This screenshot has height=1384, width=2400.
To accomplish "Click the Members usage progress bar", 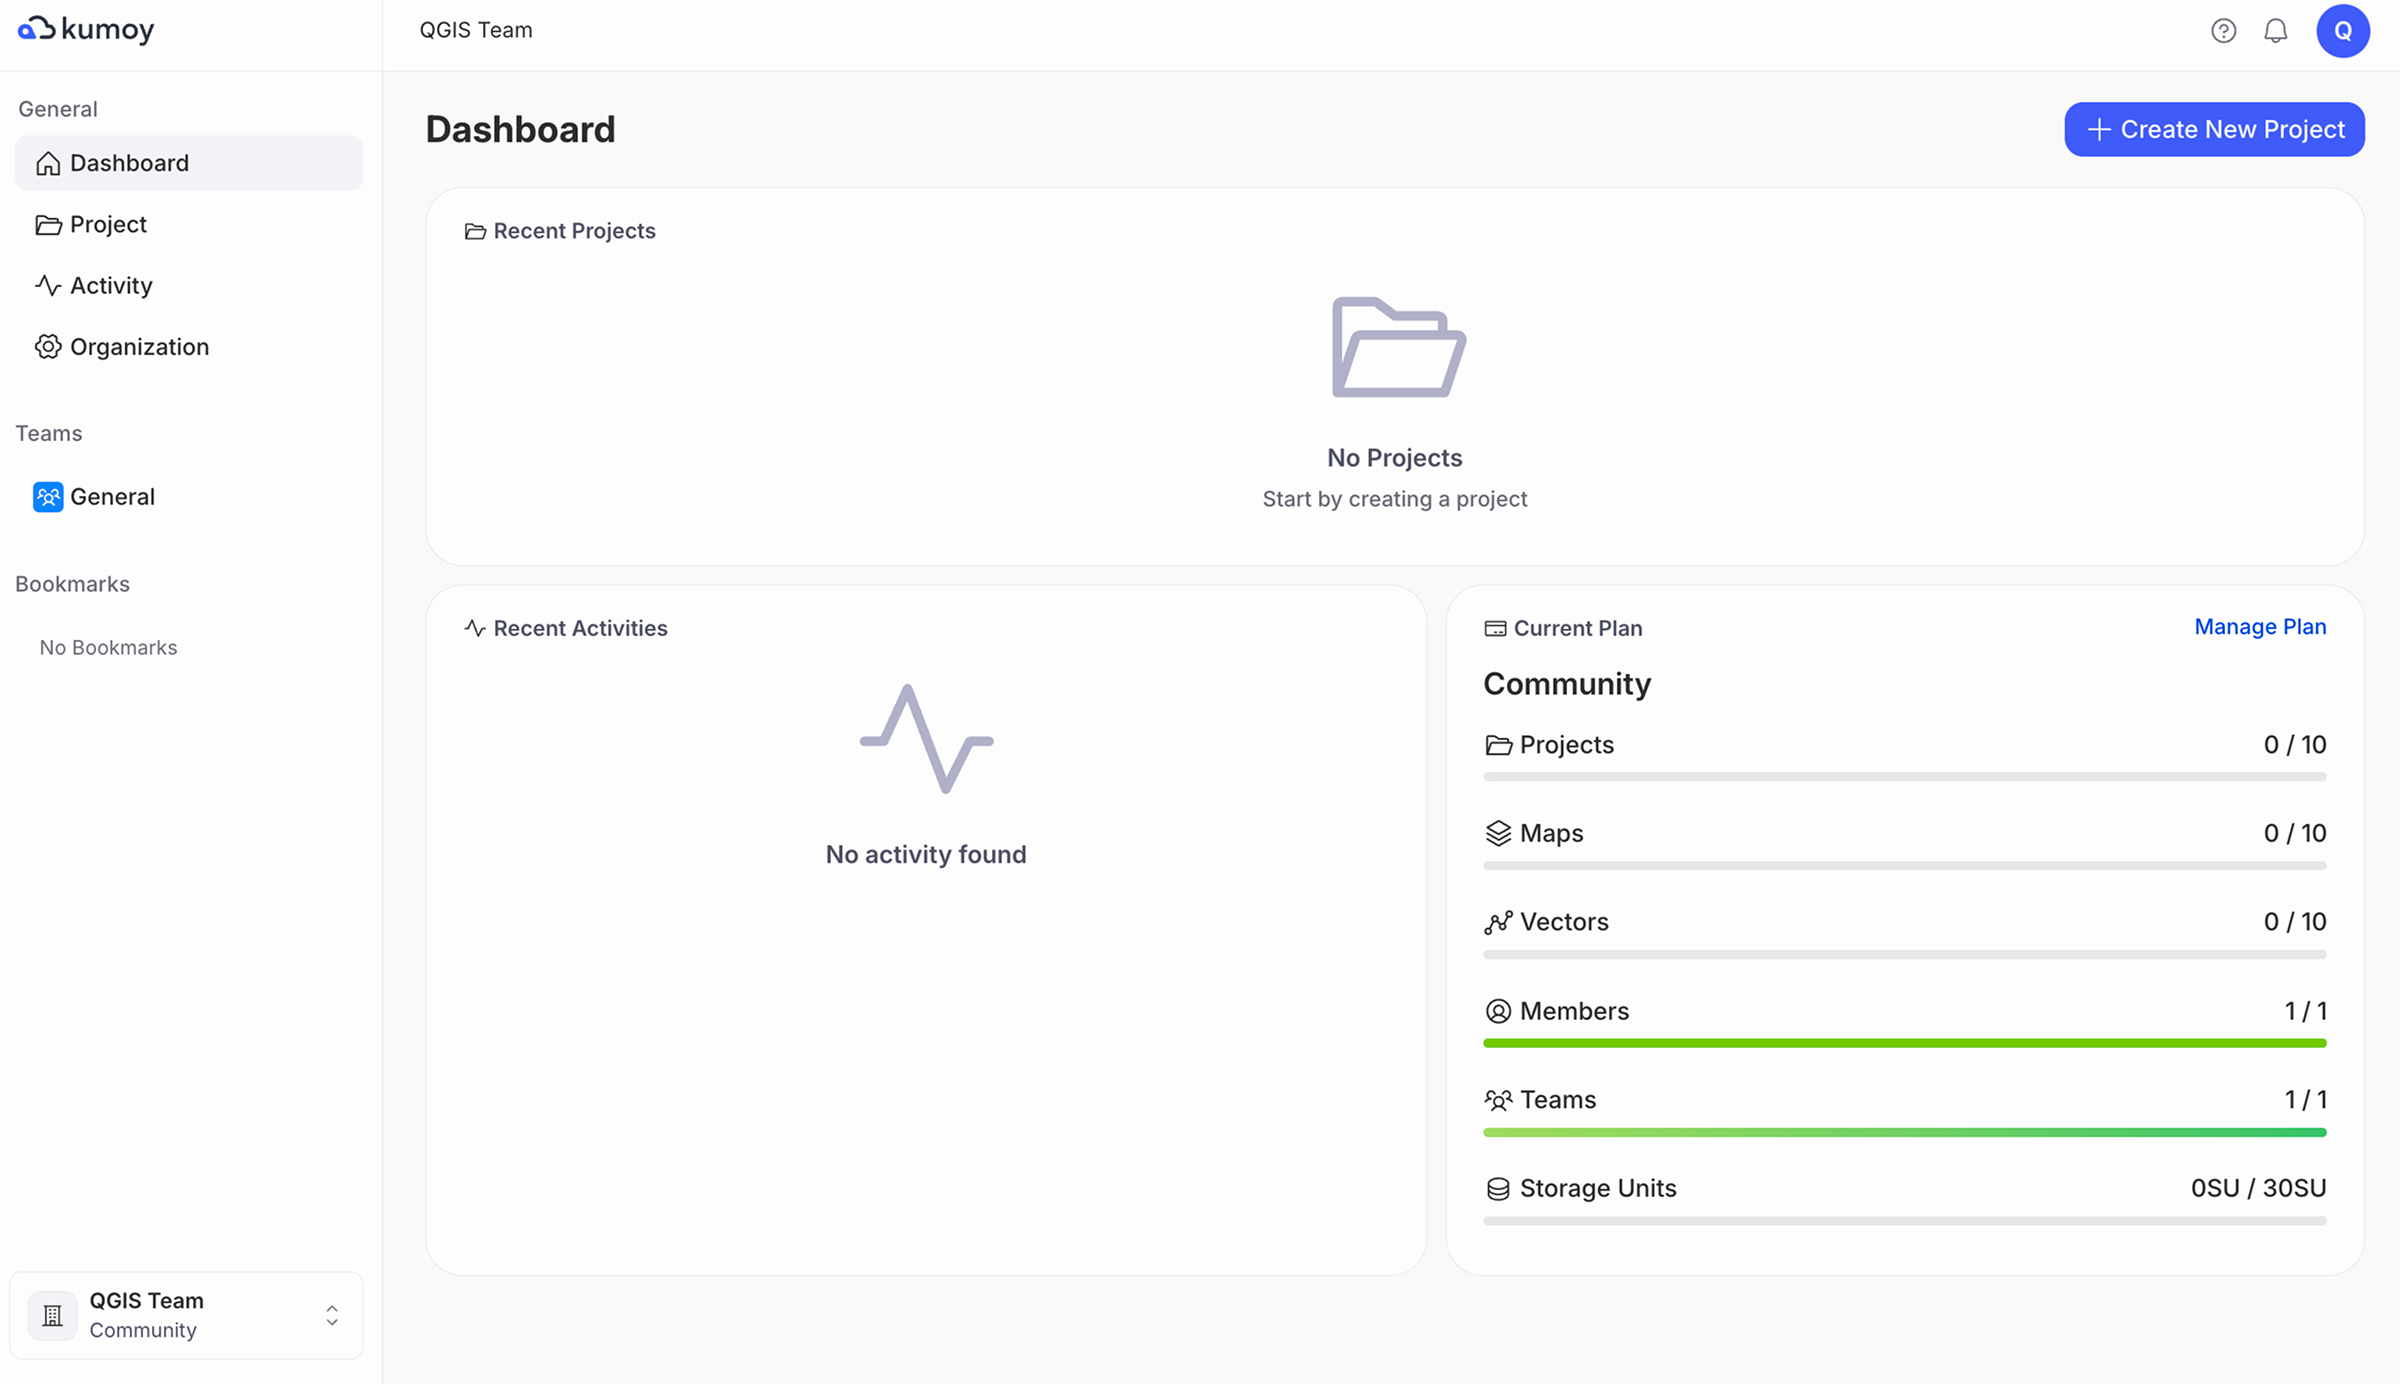I will pos(1905,1043).
